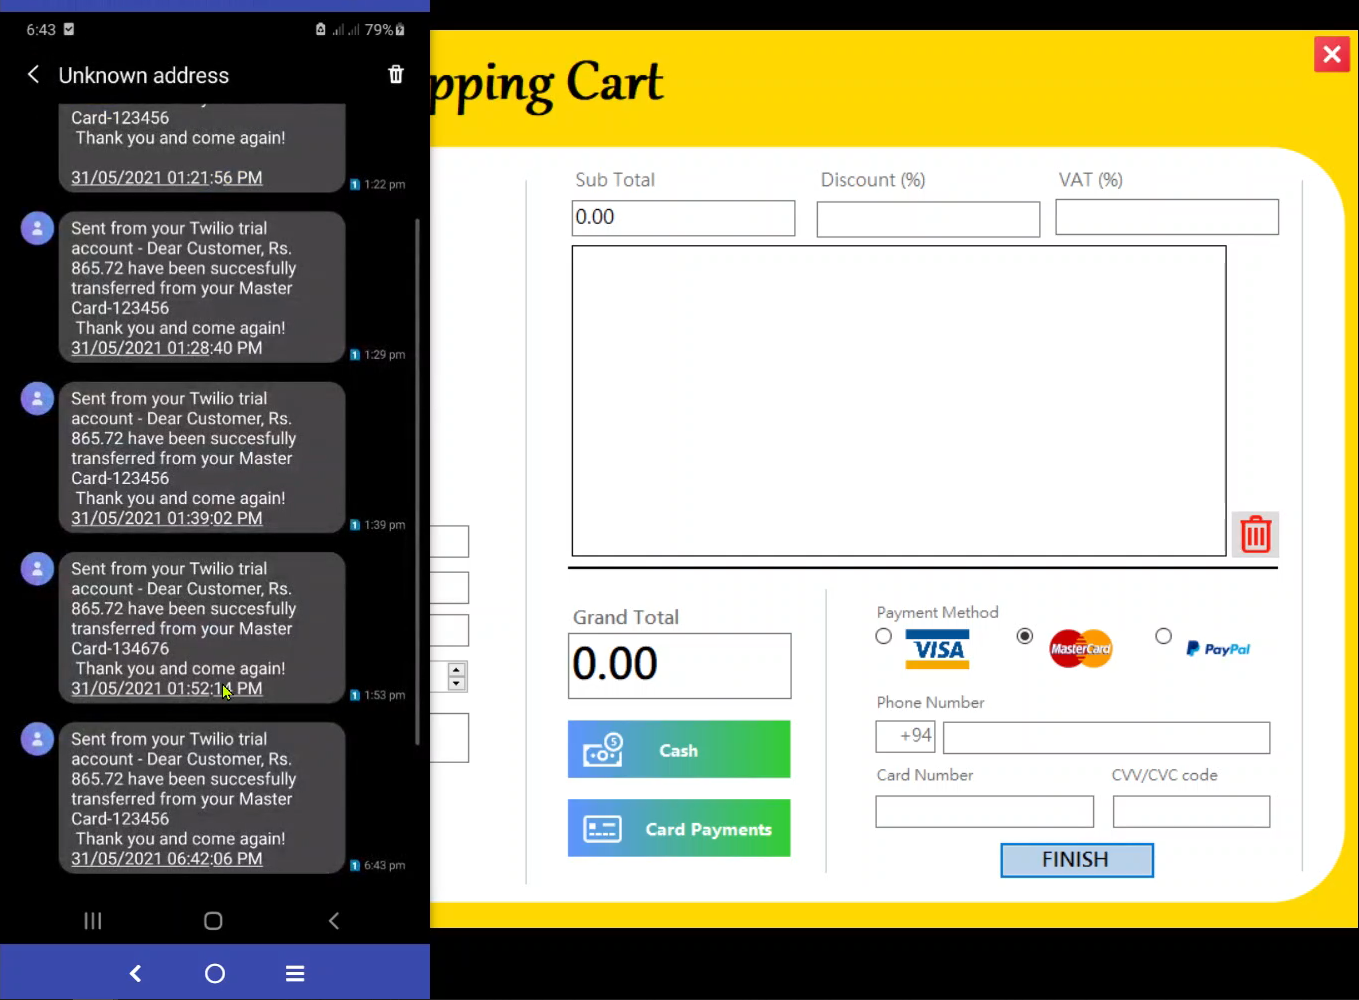Select the MasterCard payment radio button
Image resolution: width=1359 pixels, height=1000 pixels.
tap(1024, 636)
